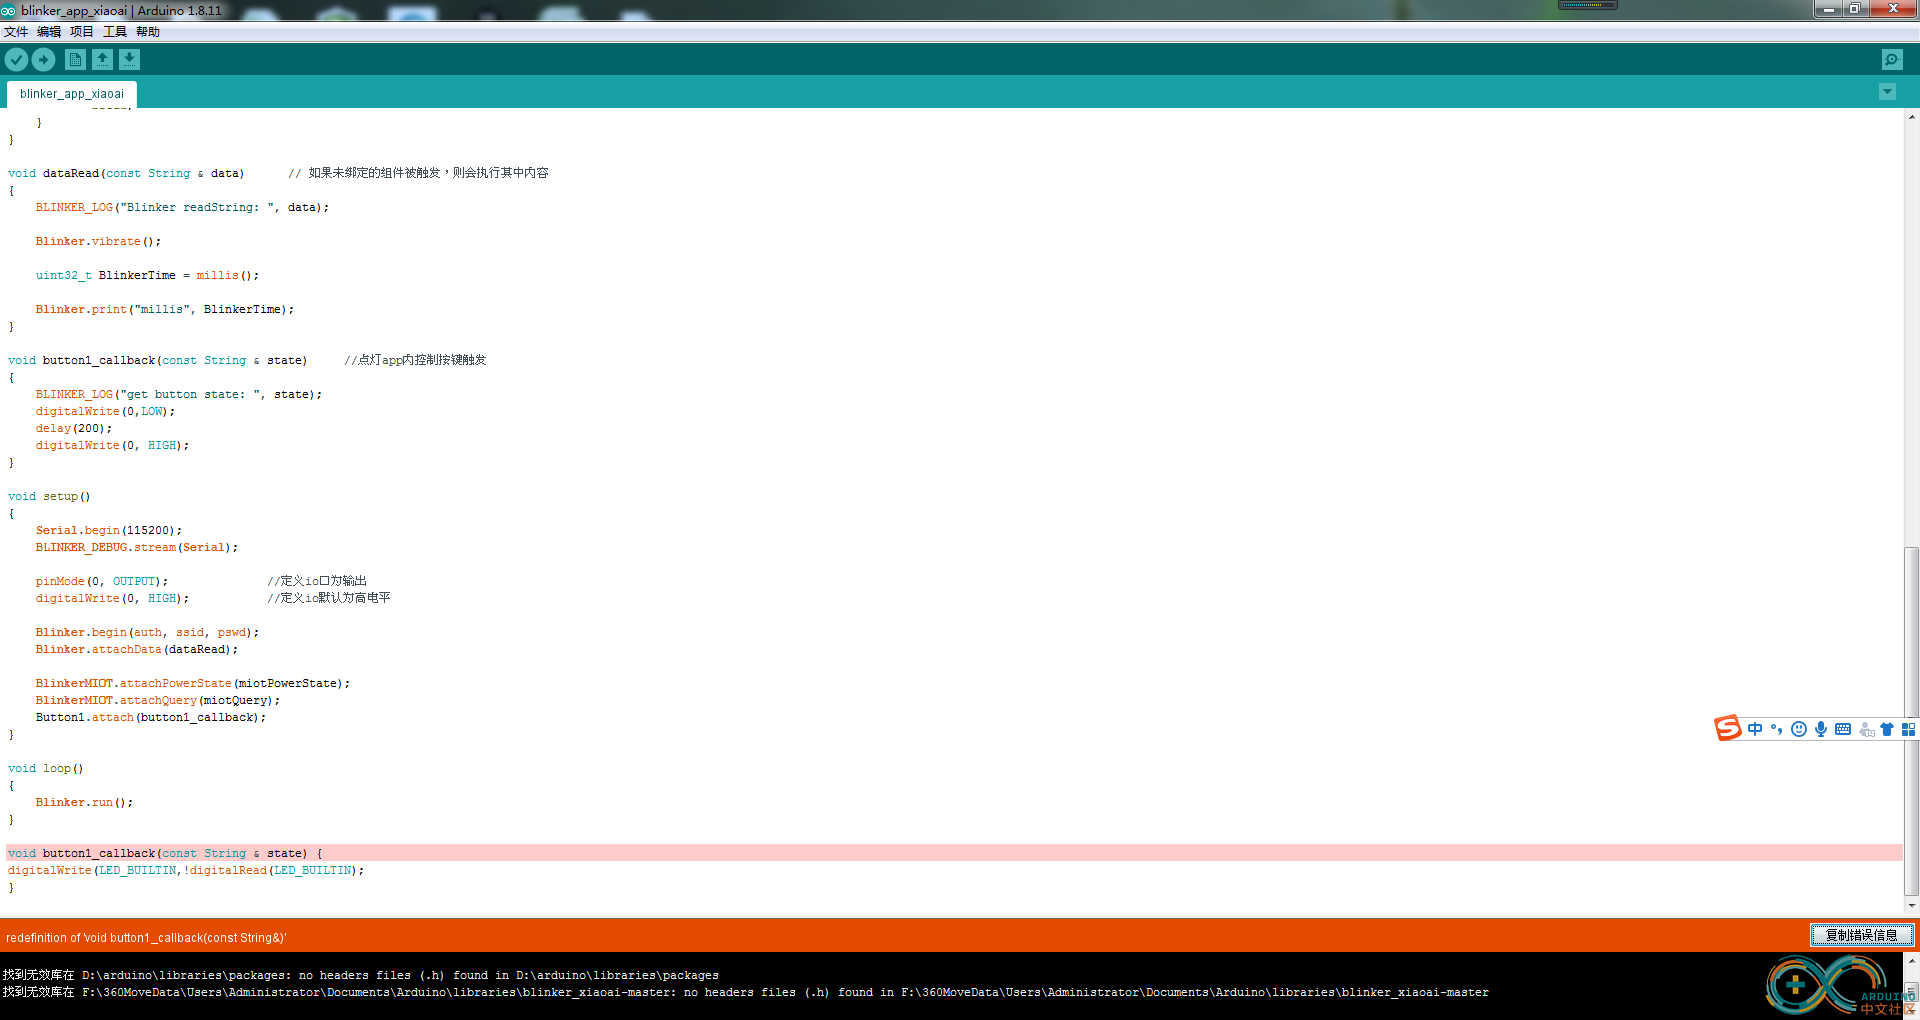Screen dimensions: 1920x1020
Task: Create a new sketch with New icon
Action: point(75,60)
